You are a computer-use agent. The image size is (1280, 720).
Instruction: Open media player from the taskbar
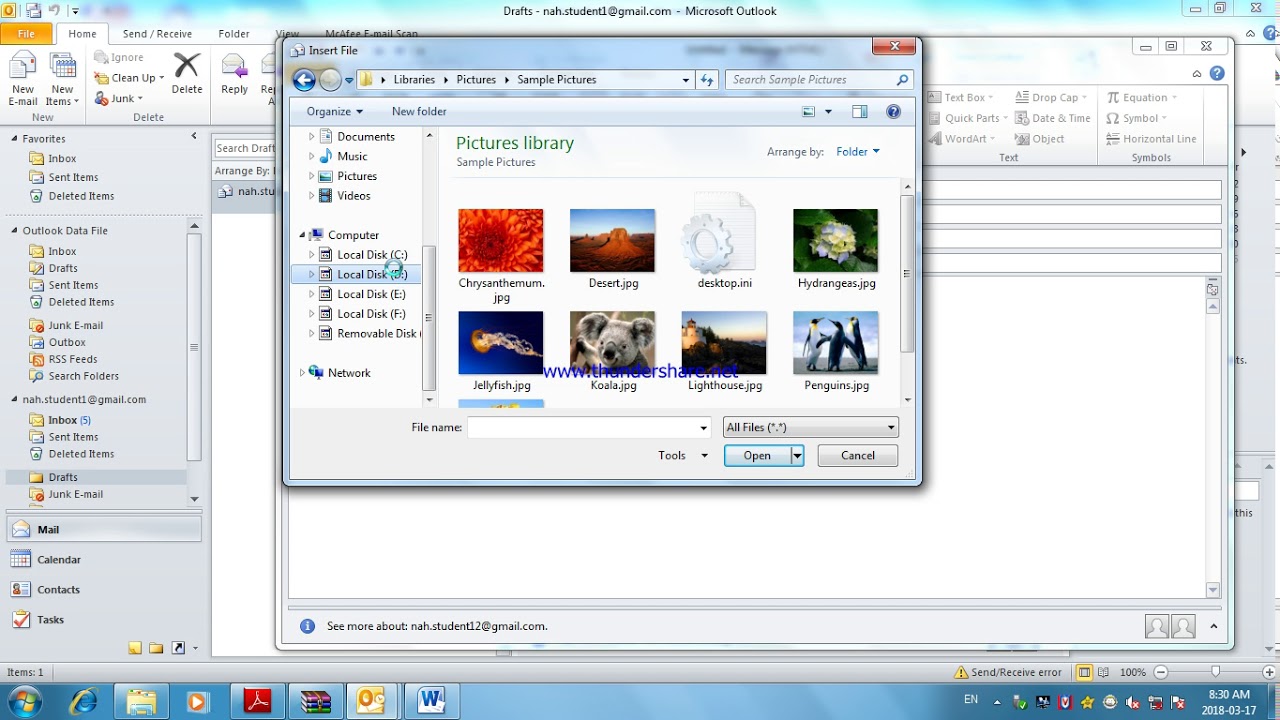(x=197, y=701)
